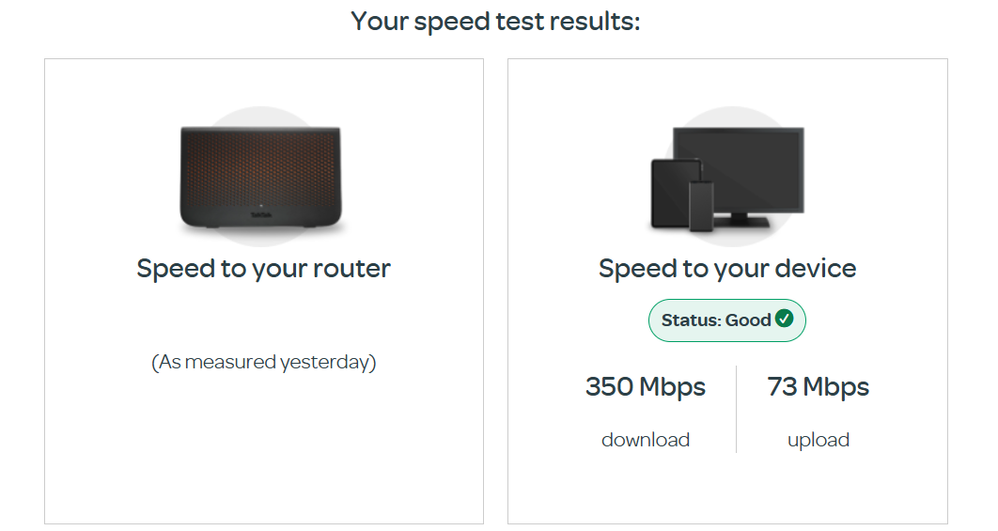Click the "download" label
Viewport: 998px width, 531px height.
646,440
